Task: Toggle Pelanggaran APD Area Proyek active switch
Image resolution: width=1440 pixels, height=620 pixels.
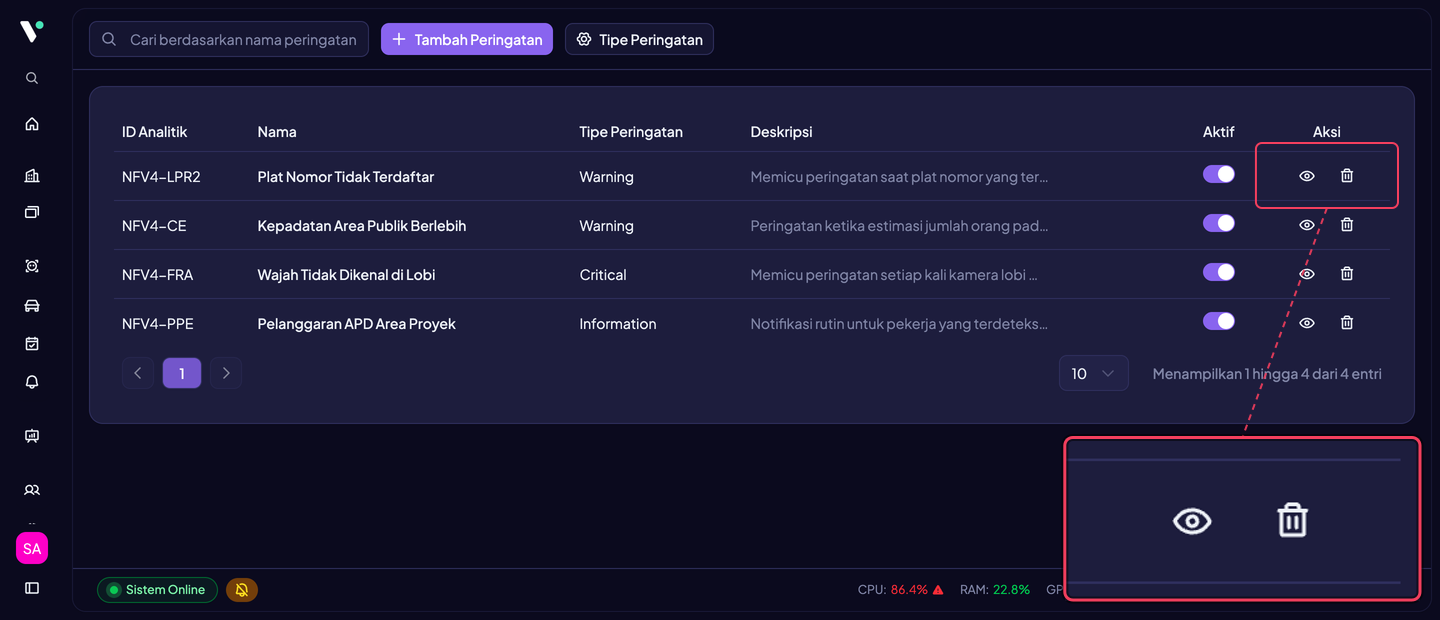Action: pos(1219,321)
